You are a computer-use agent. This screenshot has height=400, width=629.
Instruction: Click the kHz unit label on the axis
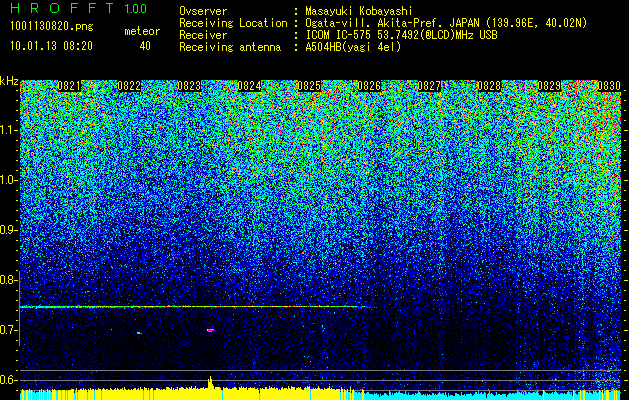point(9,81)
